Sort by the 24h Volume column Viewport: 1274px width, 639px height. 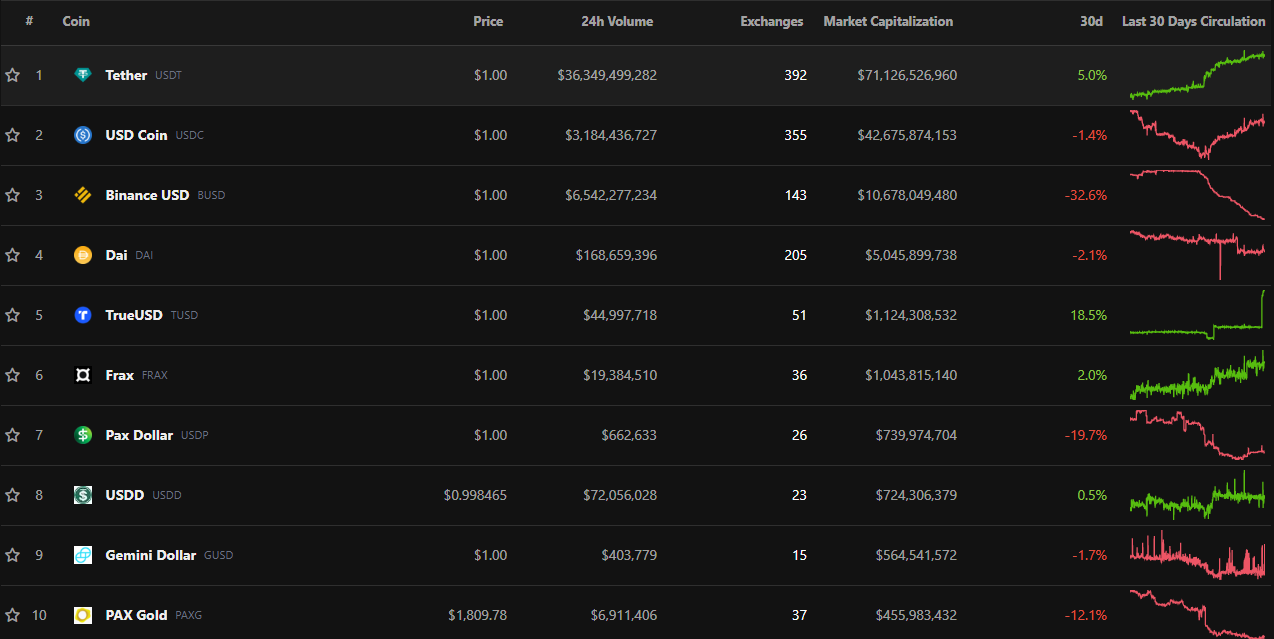[617, 21]
